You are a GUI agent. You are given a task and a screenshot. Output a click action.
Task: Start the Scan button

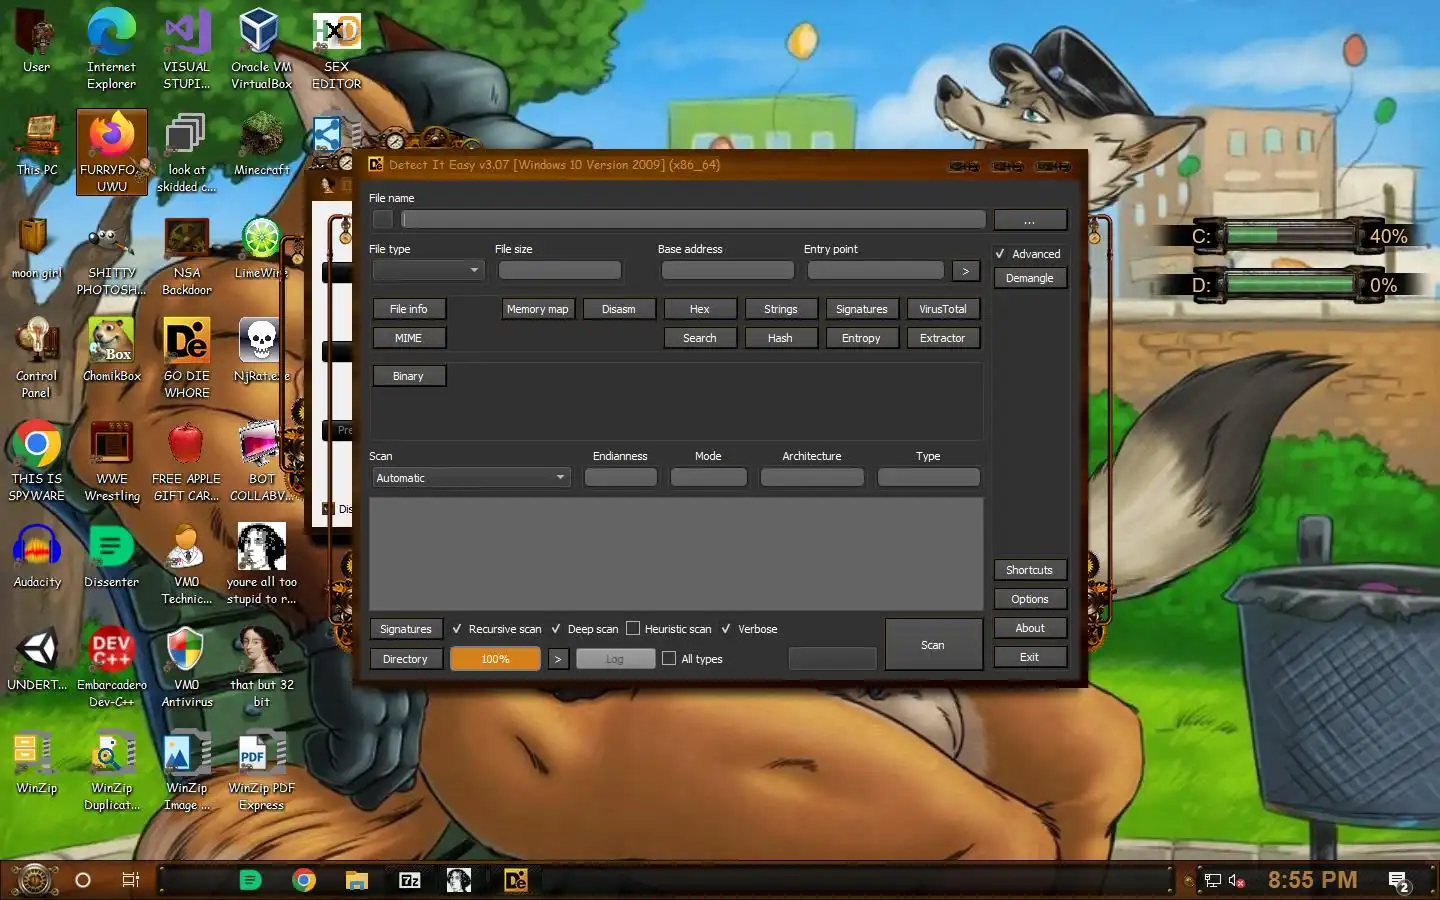pos(933,645)
